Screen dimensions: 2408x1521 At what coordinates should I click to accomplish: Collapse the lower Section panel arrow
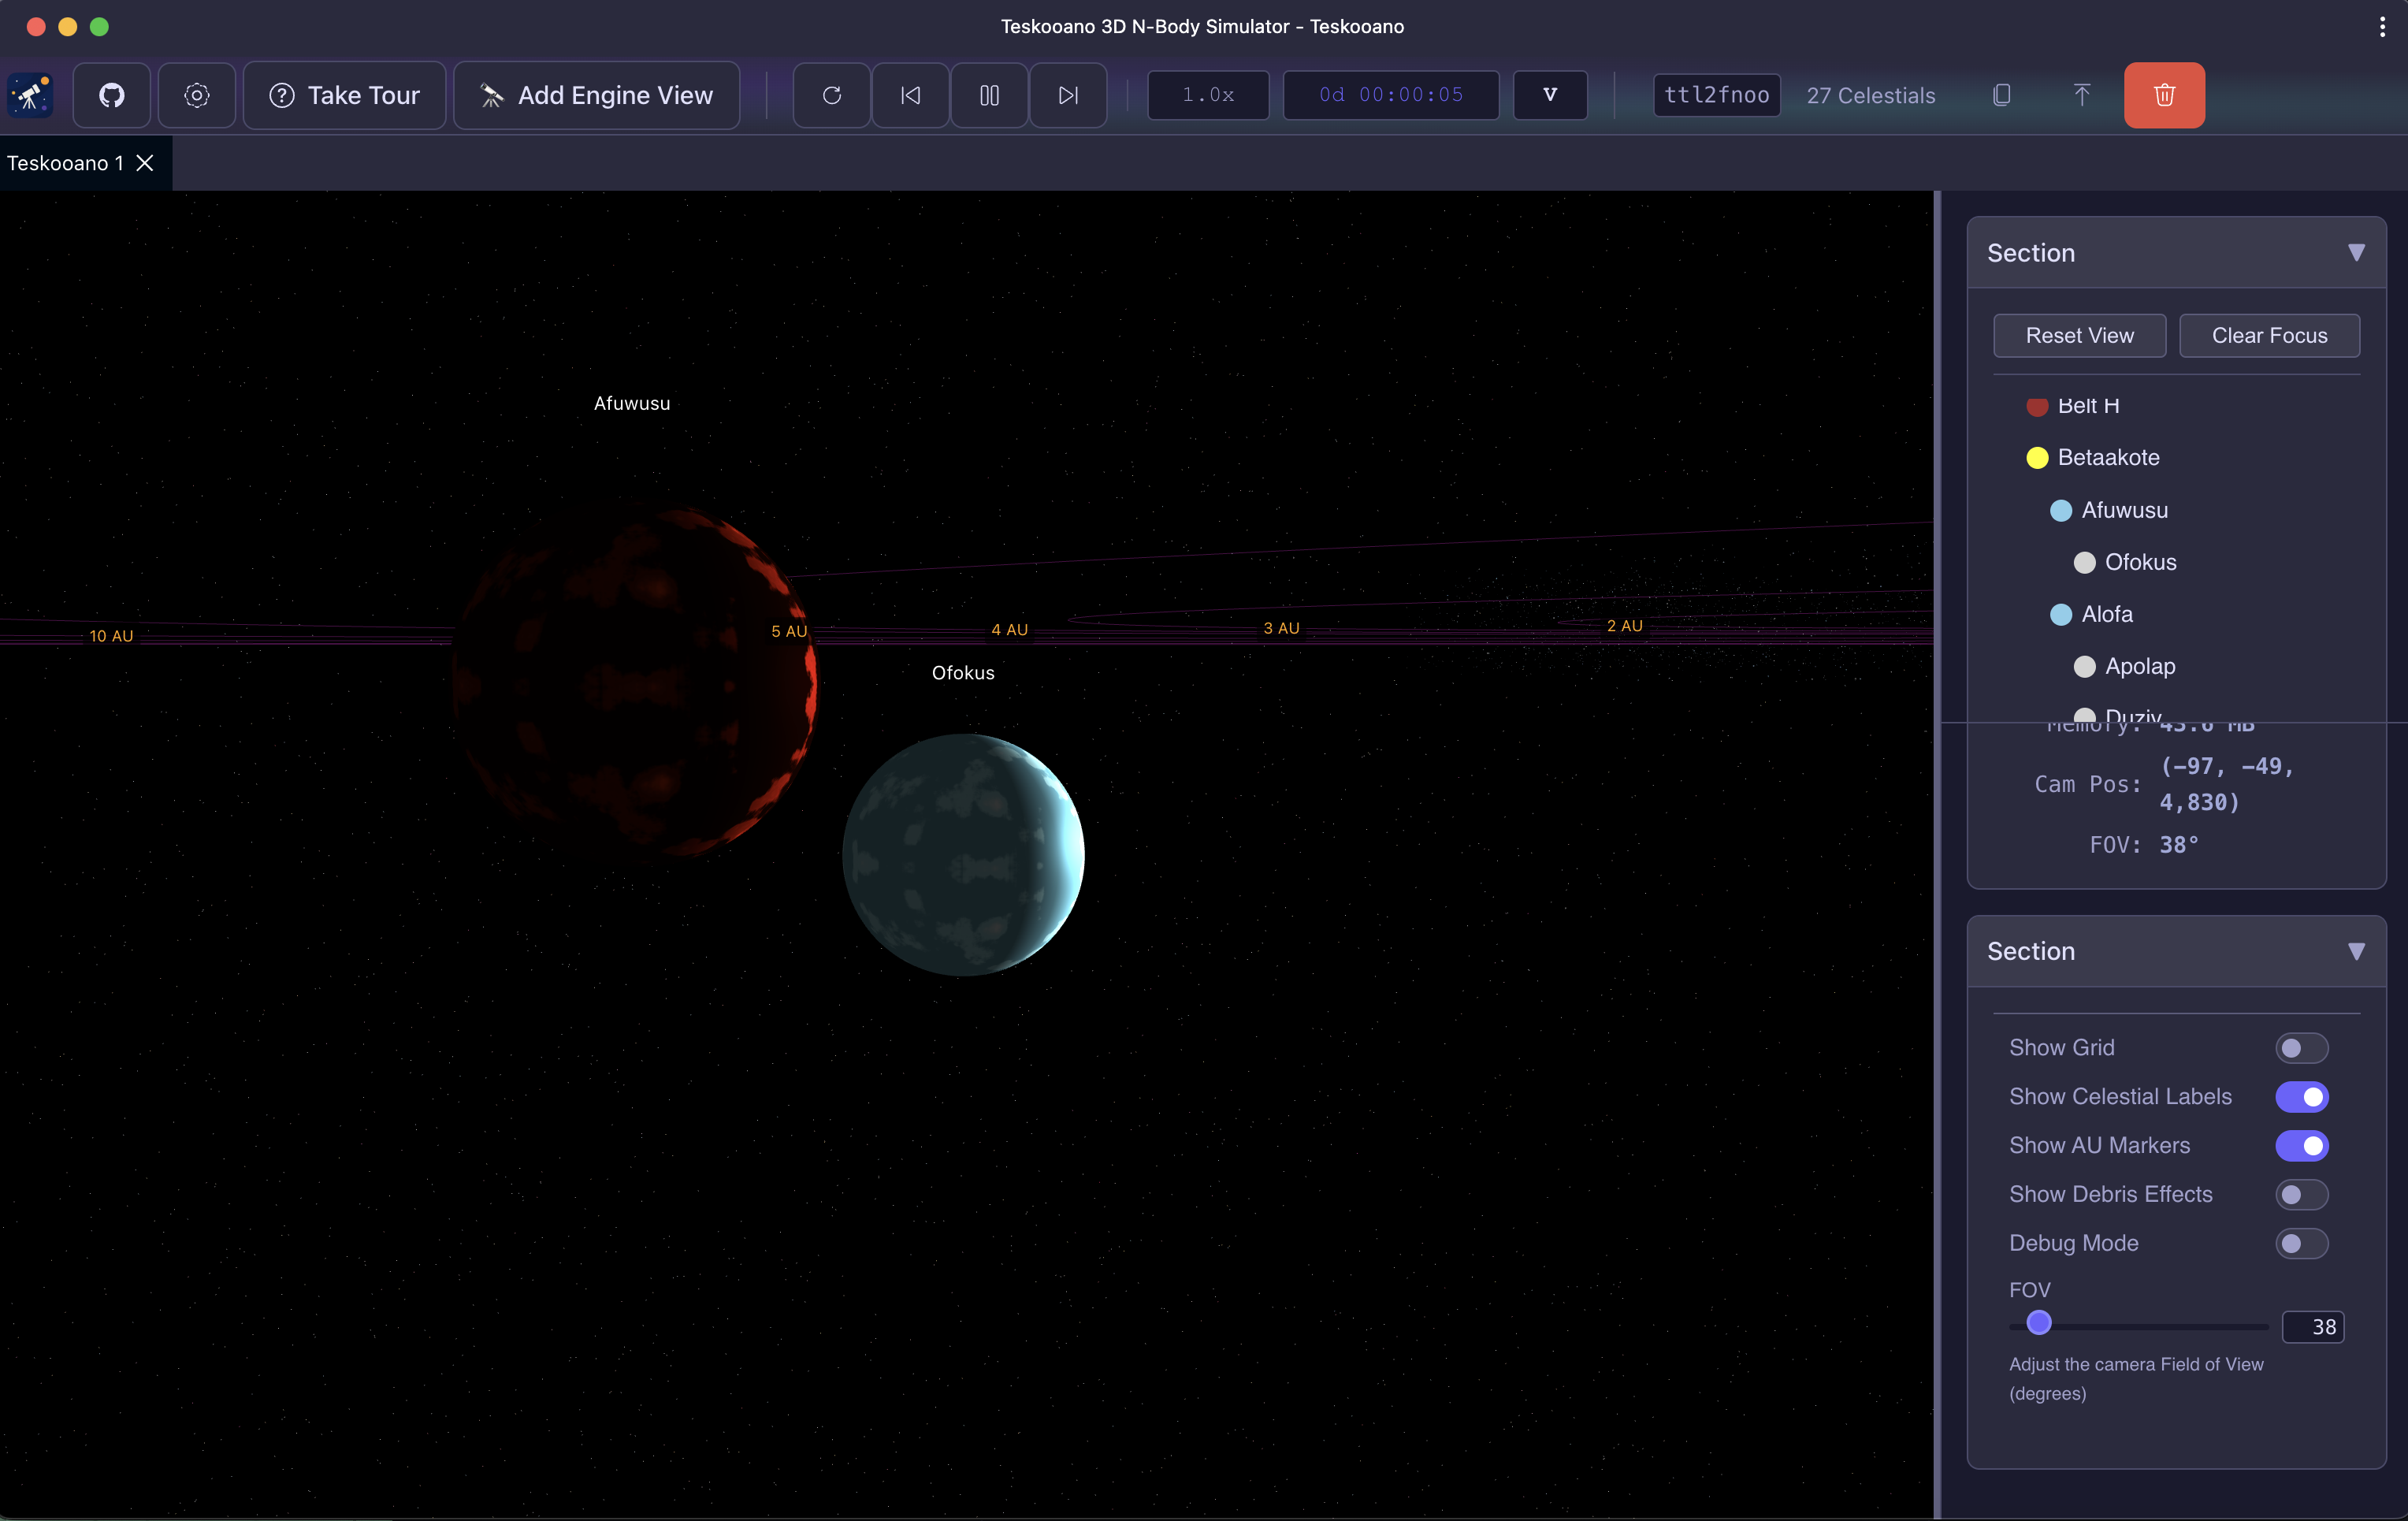2356,951
